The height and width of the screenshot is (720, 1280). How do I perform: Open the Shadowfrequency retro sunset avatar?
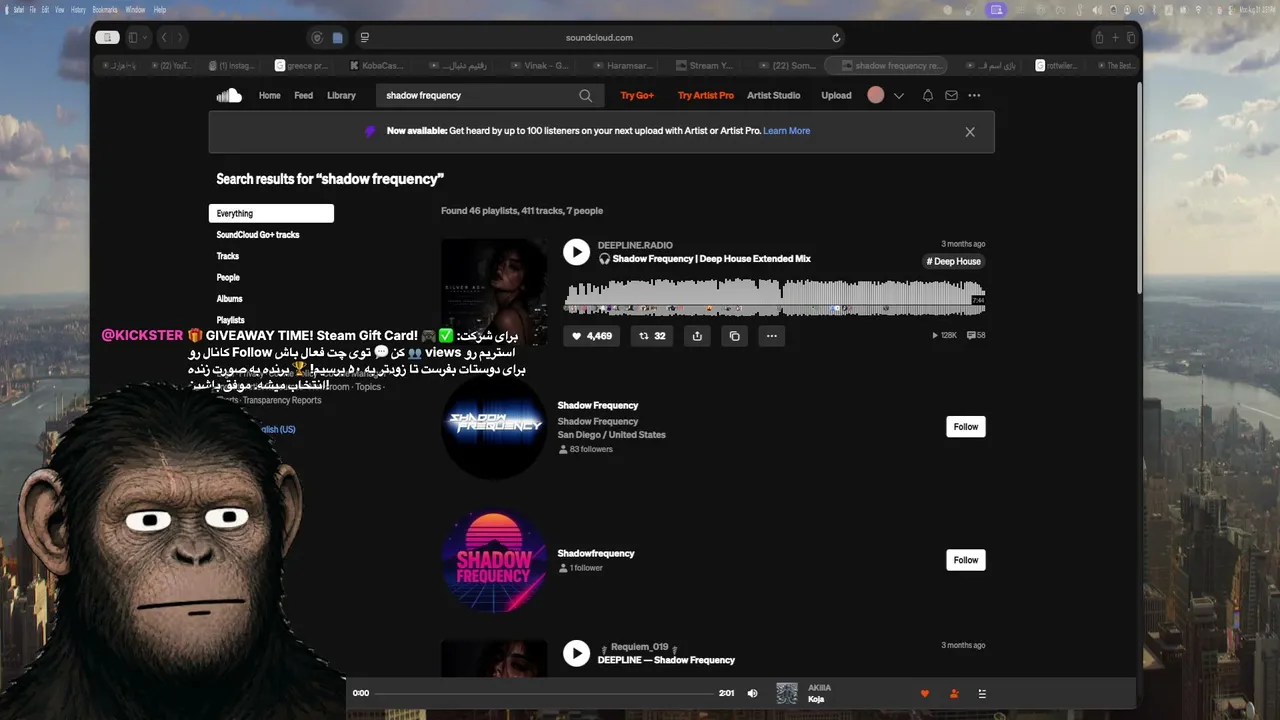[494, 559]
